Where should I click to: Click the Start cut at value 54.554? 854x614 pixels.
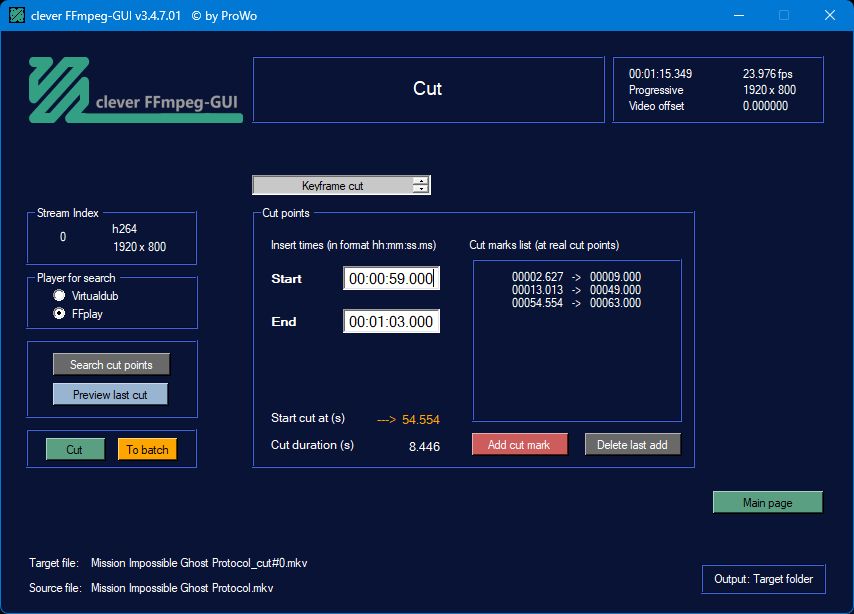(420, 420)
